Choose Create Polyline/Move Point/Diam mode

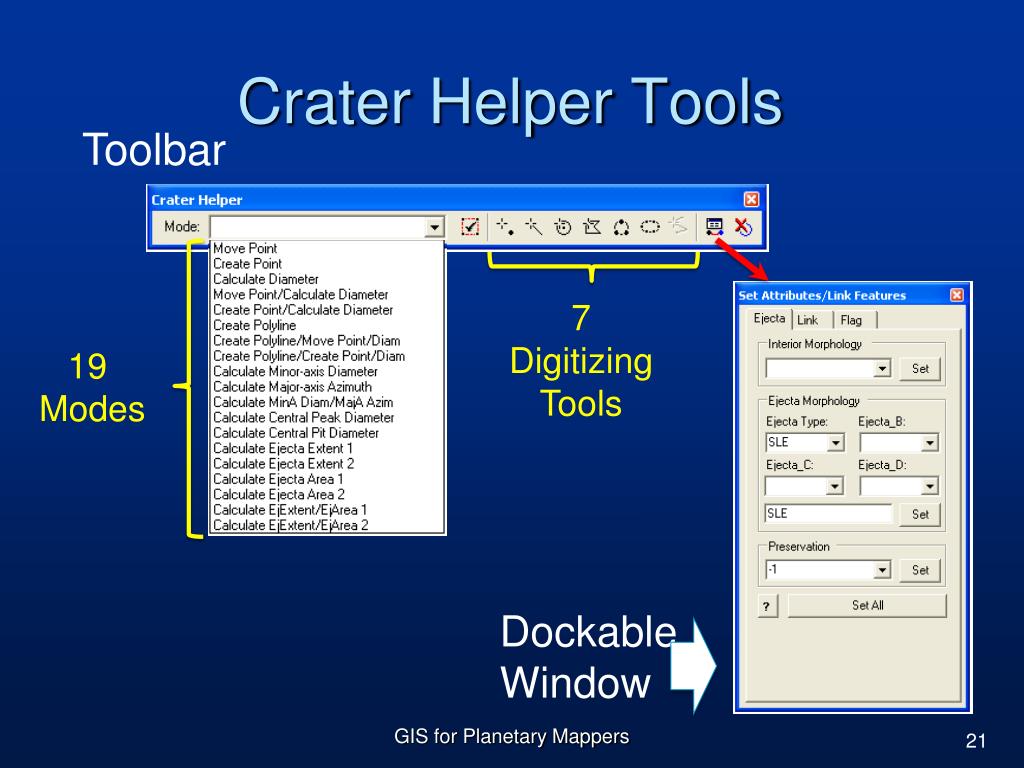tap(327, 340)
